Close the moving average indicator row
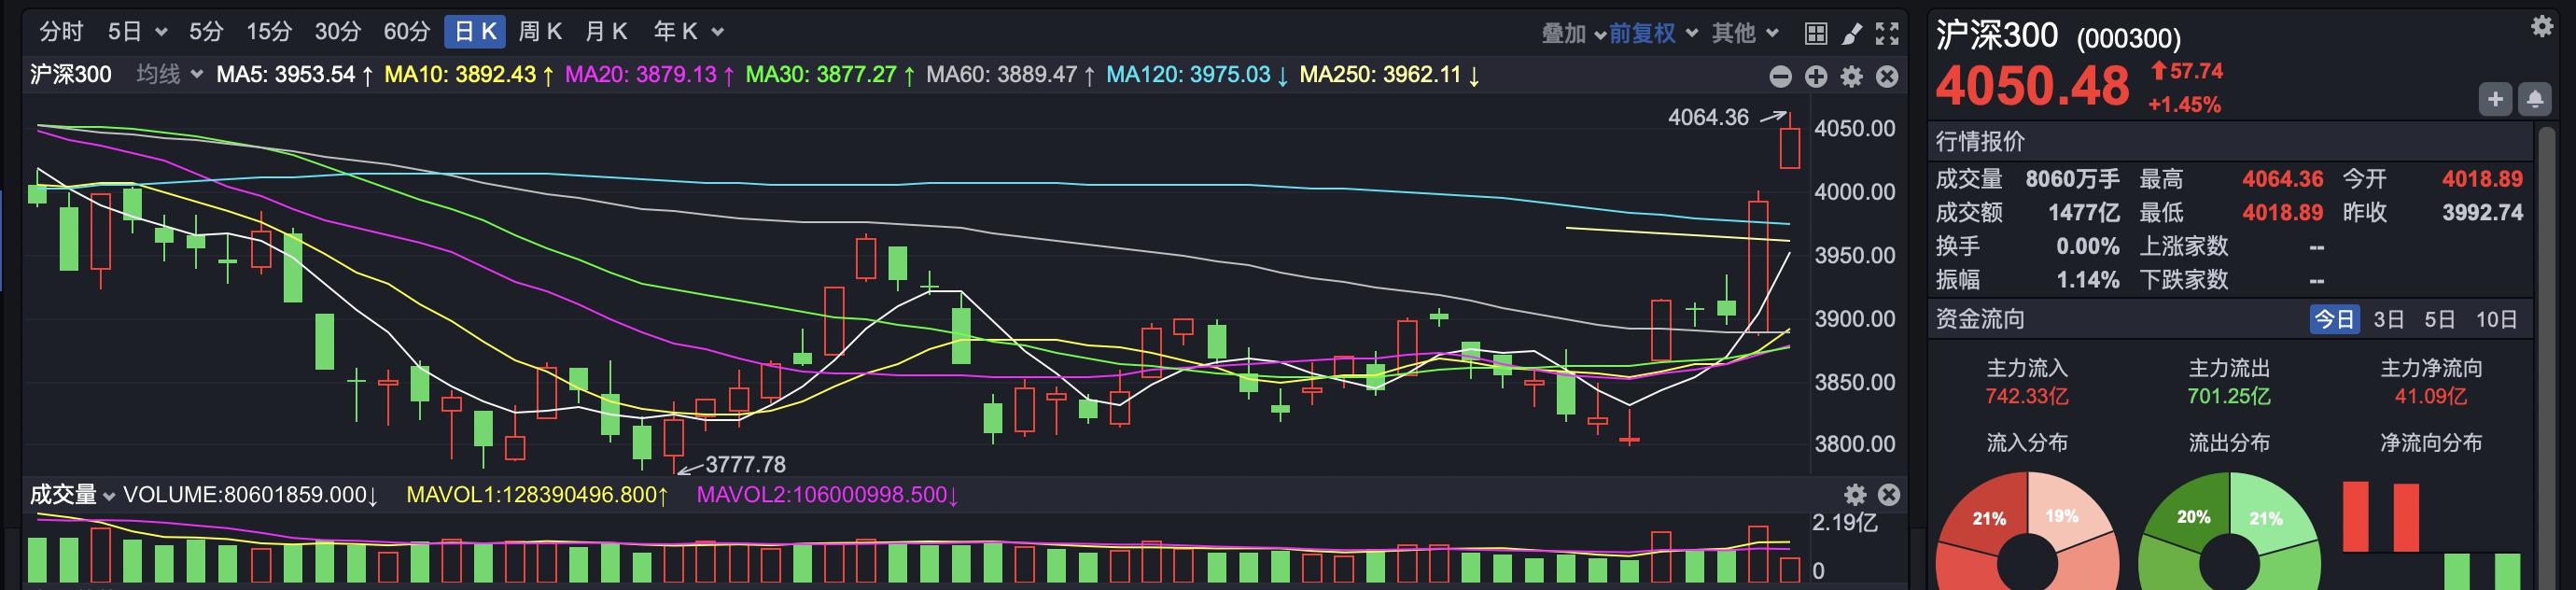This screenshot has width=2576, height=590. (x=1887, y=76)
